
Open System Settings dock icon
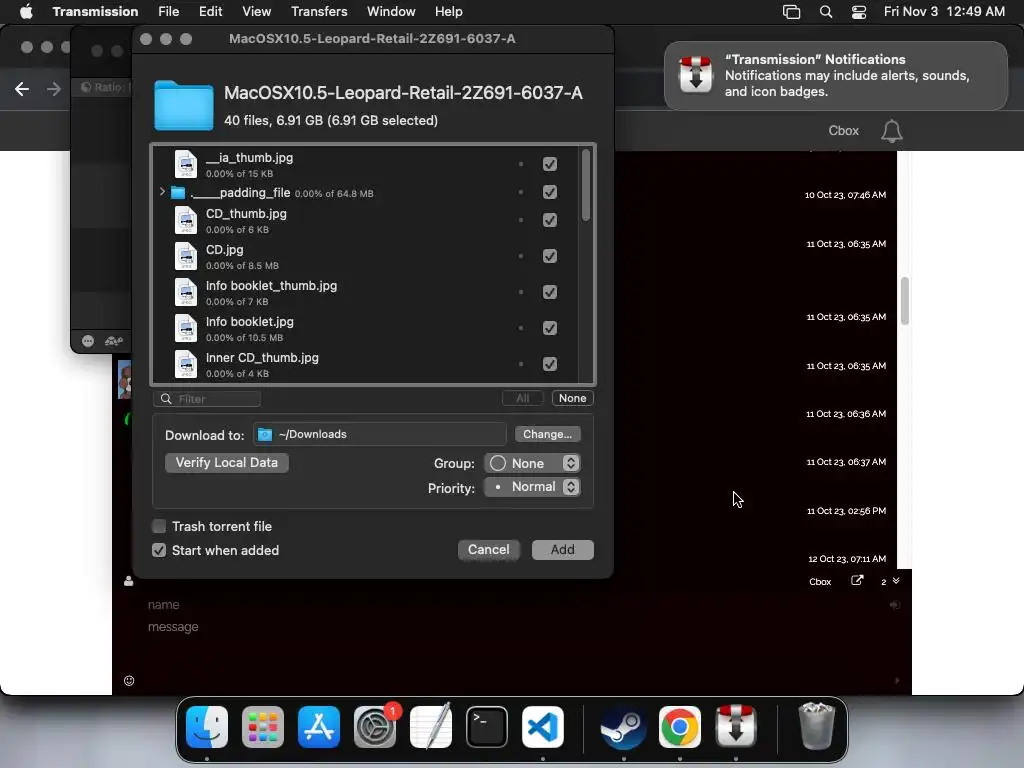(375, 727)
